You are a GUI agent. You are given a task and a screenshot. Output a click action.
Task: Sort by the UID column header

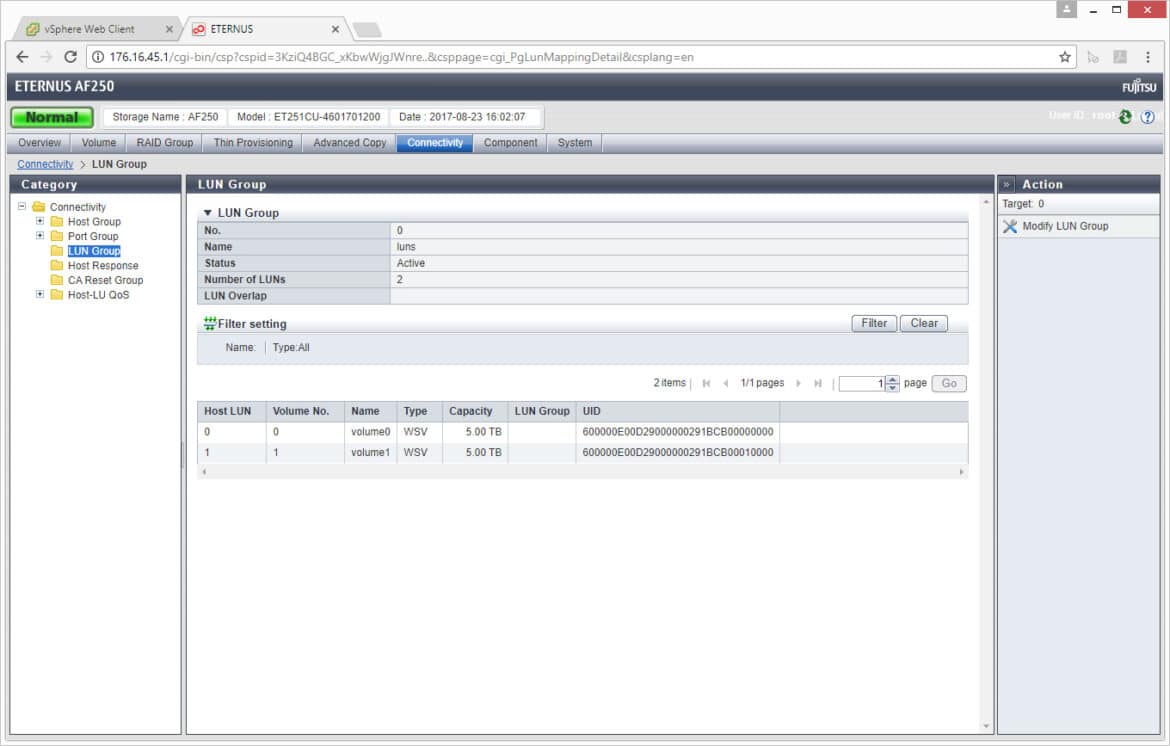pos(678,411)
